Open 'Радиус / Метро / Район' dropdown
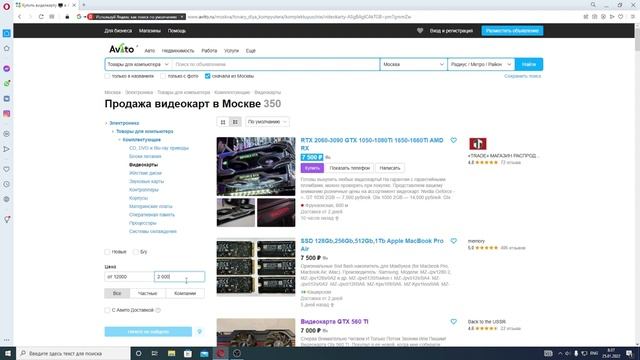The image size is (640, 360). [x=481, y=64]
